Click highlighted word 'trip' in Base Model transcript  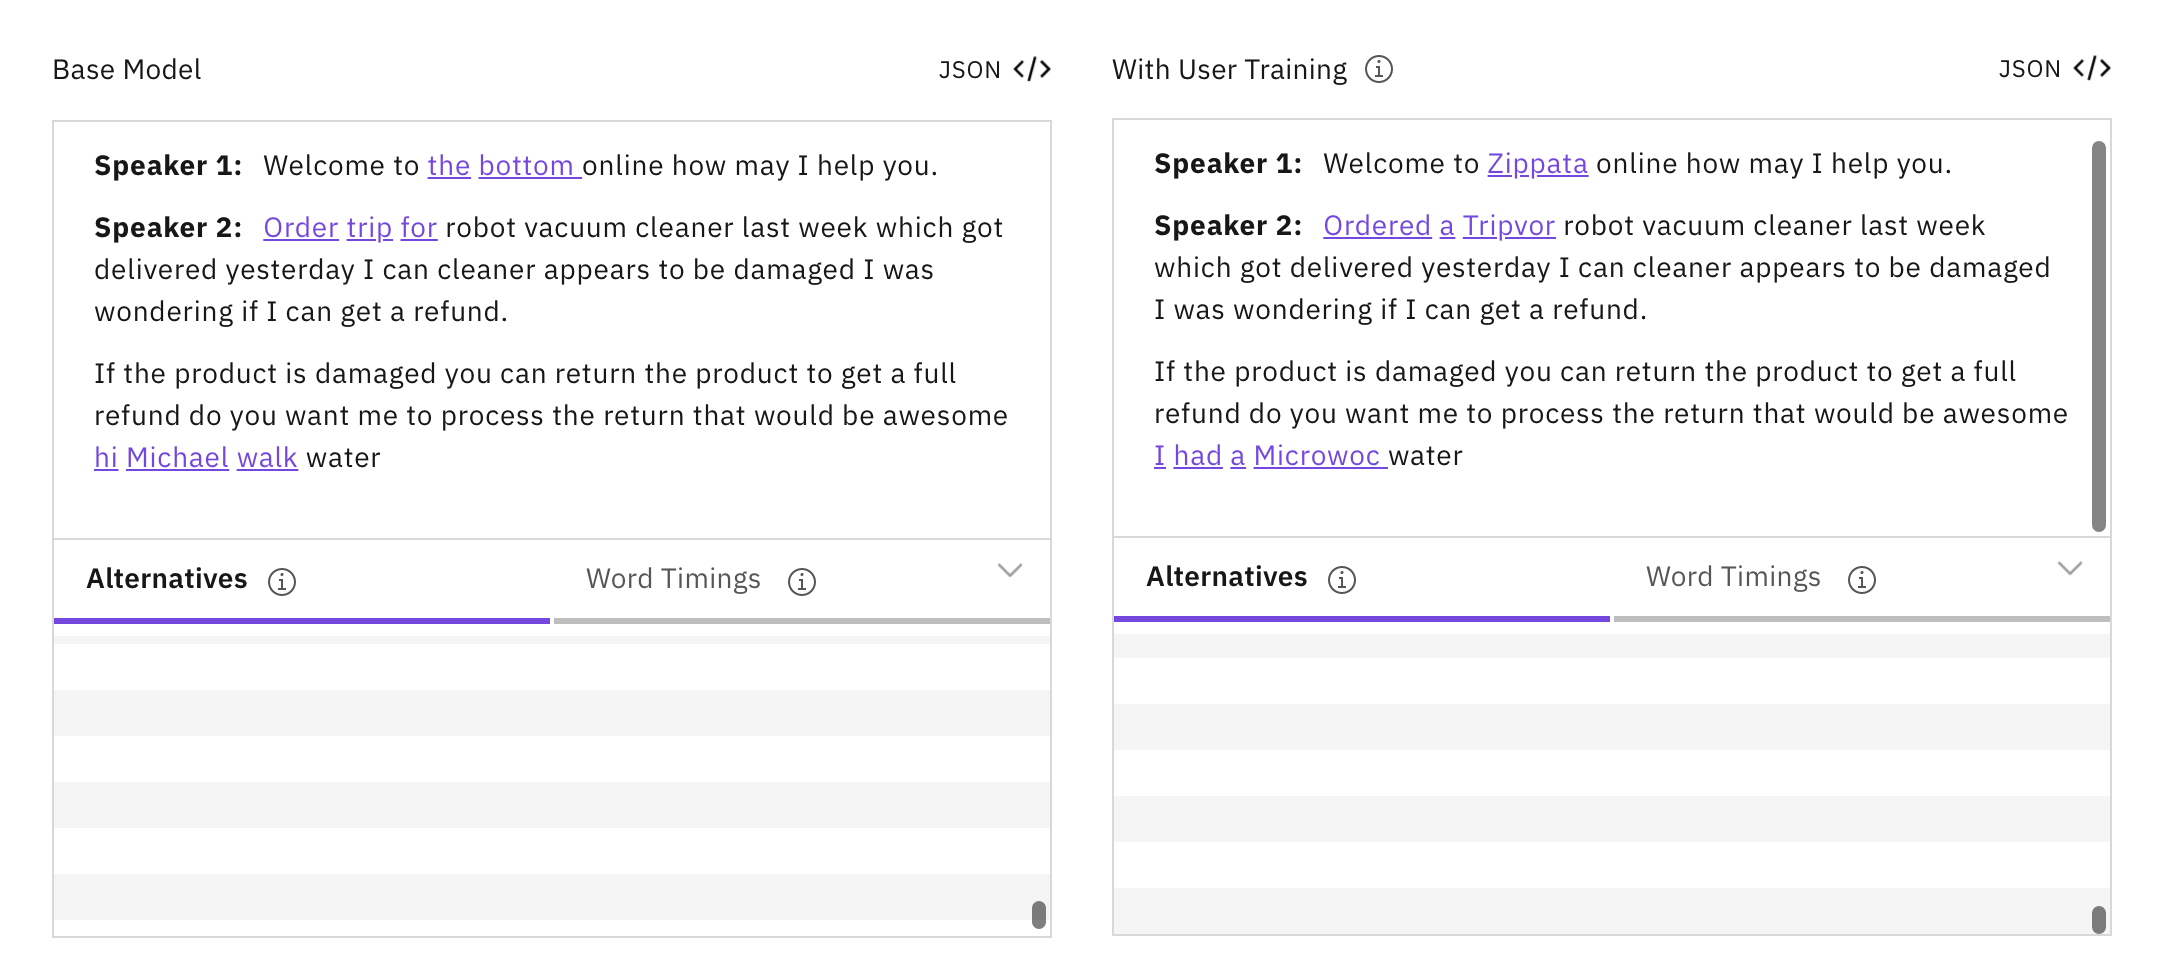pyautogui.click(x=369, y=228)
